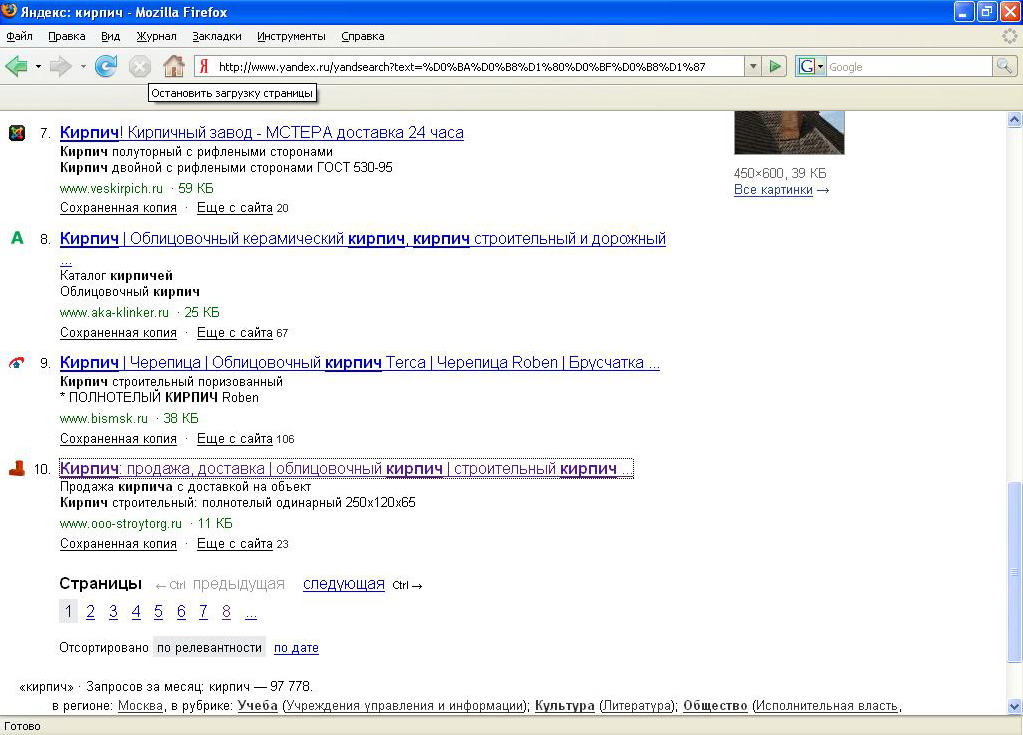
Task: Click the Москва region link
Action: [140, 706]
